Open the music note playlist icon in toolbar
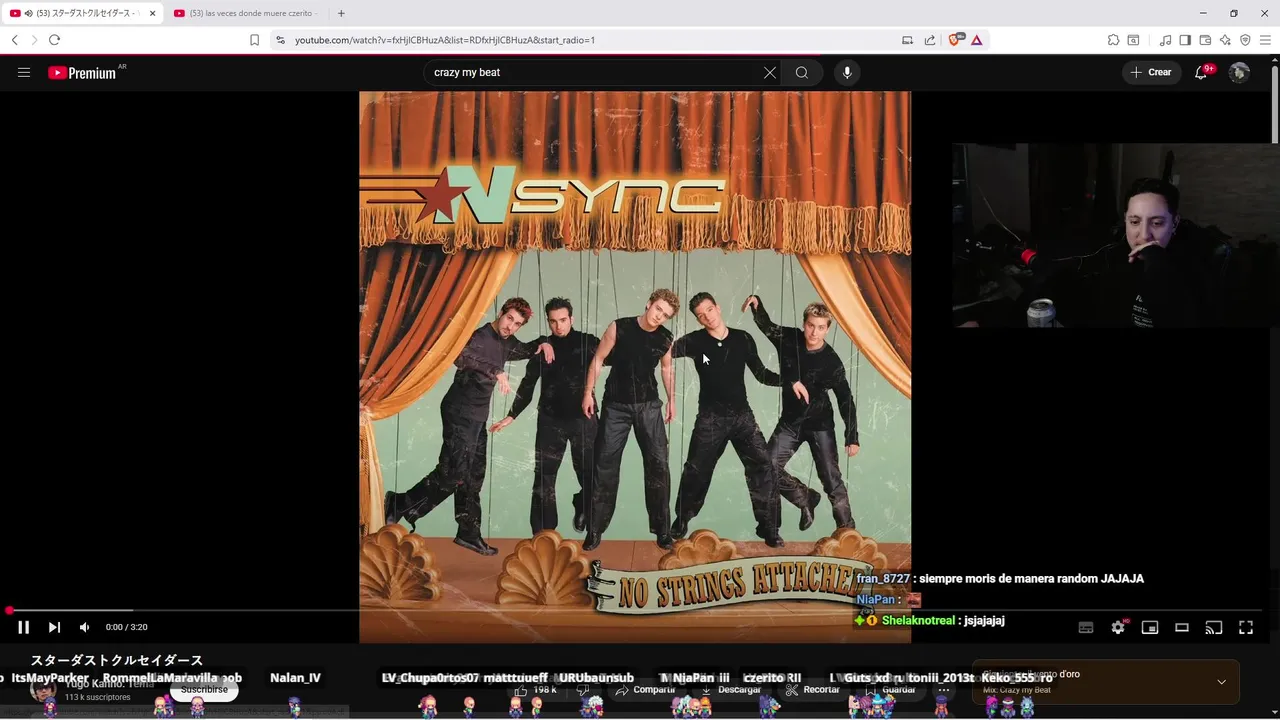Viewport: 1280px width, 720px height. pyautogui.click(x=1165, y=40)
